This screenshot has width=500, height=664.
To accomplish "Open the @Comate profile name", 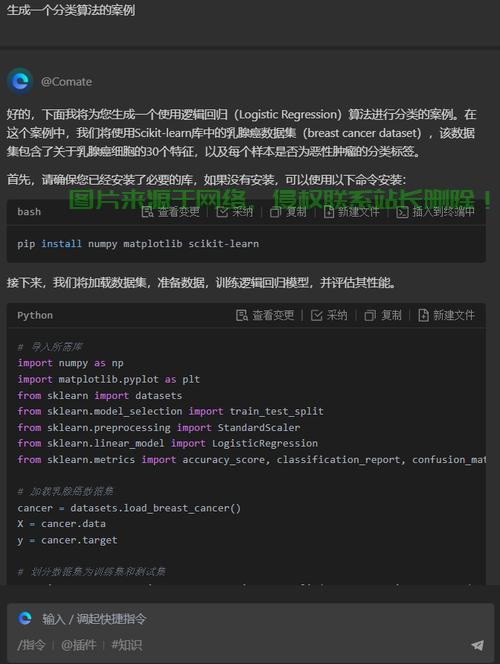I will [x=66, y=81].
